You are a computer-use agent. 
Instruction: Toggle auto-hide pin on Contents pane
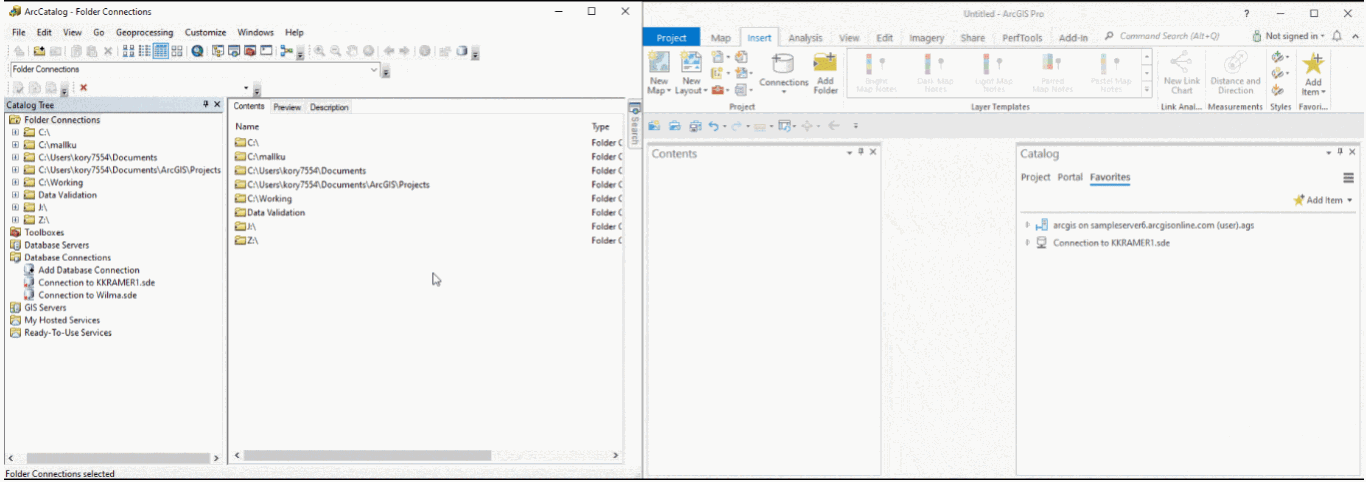pos(861,152)
